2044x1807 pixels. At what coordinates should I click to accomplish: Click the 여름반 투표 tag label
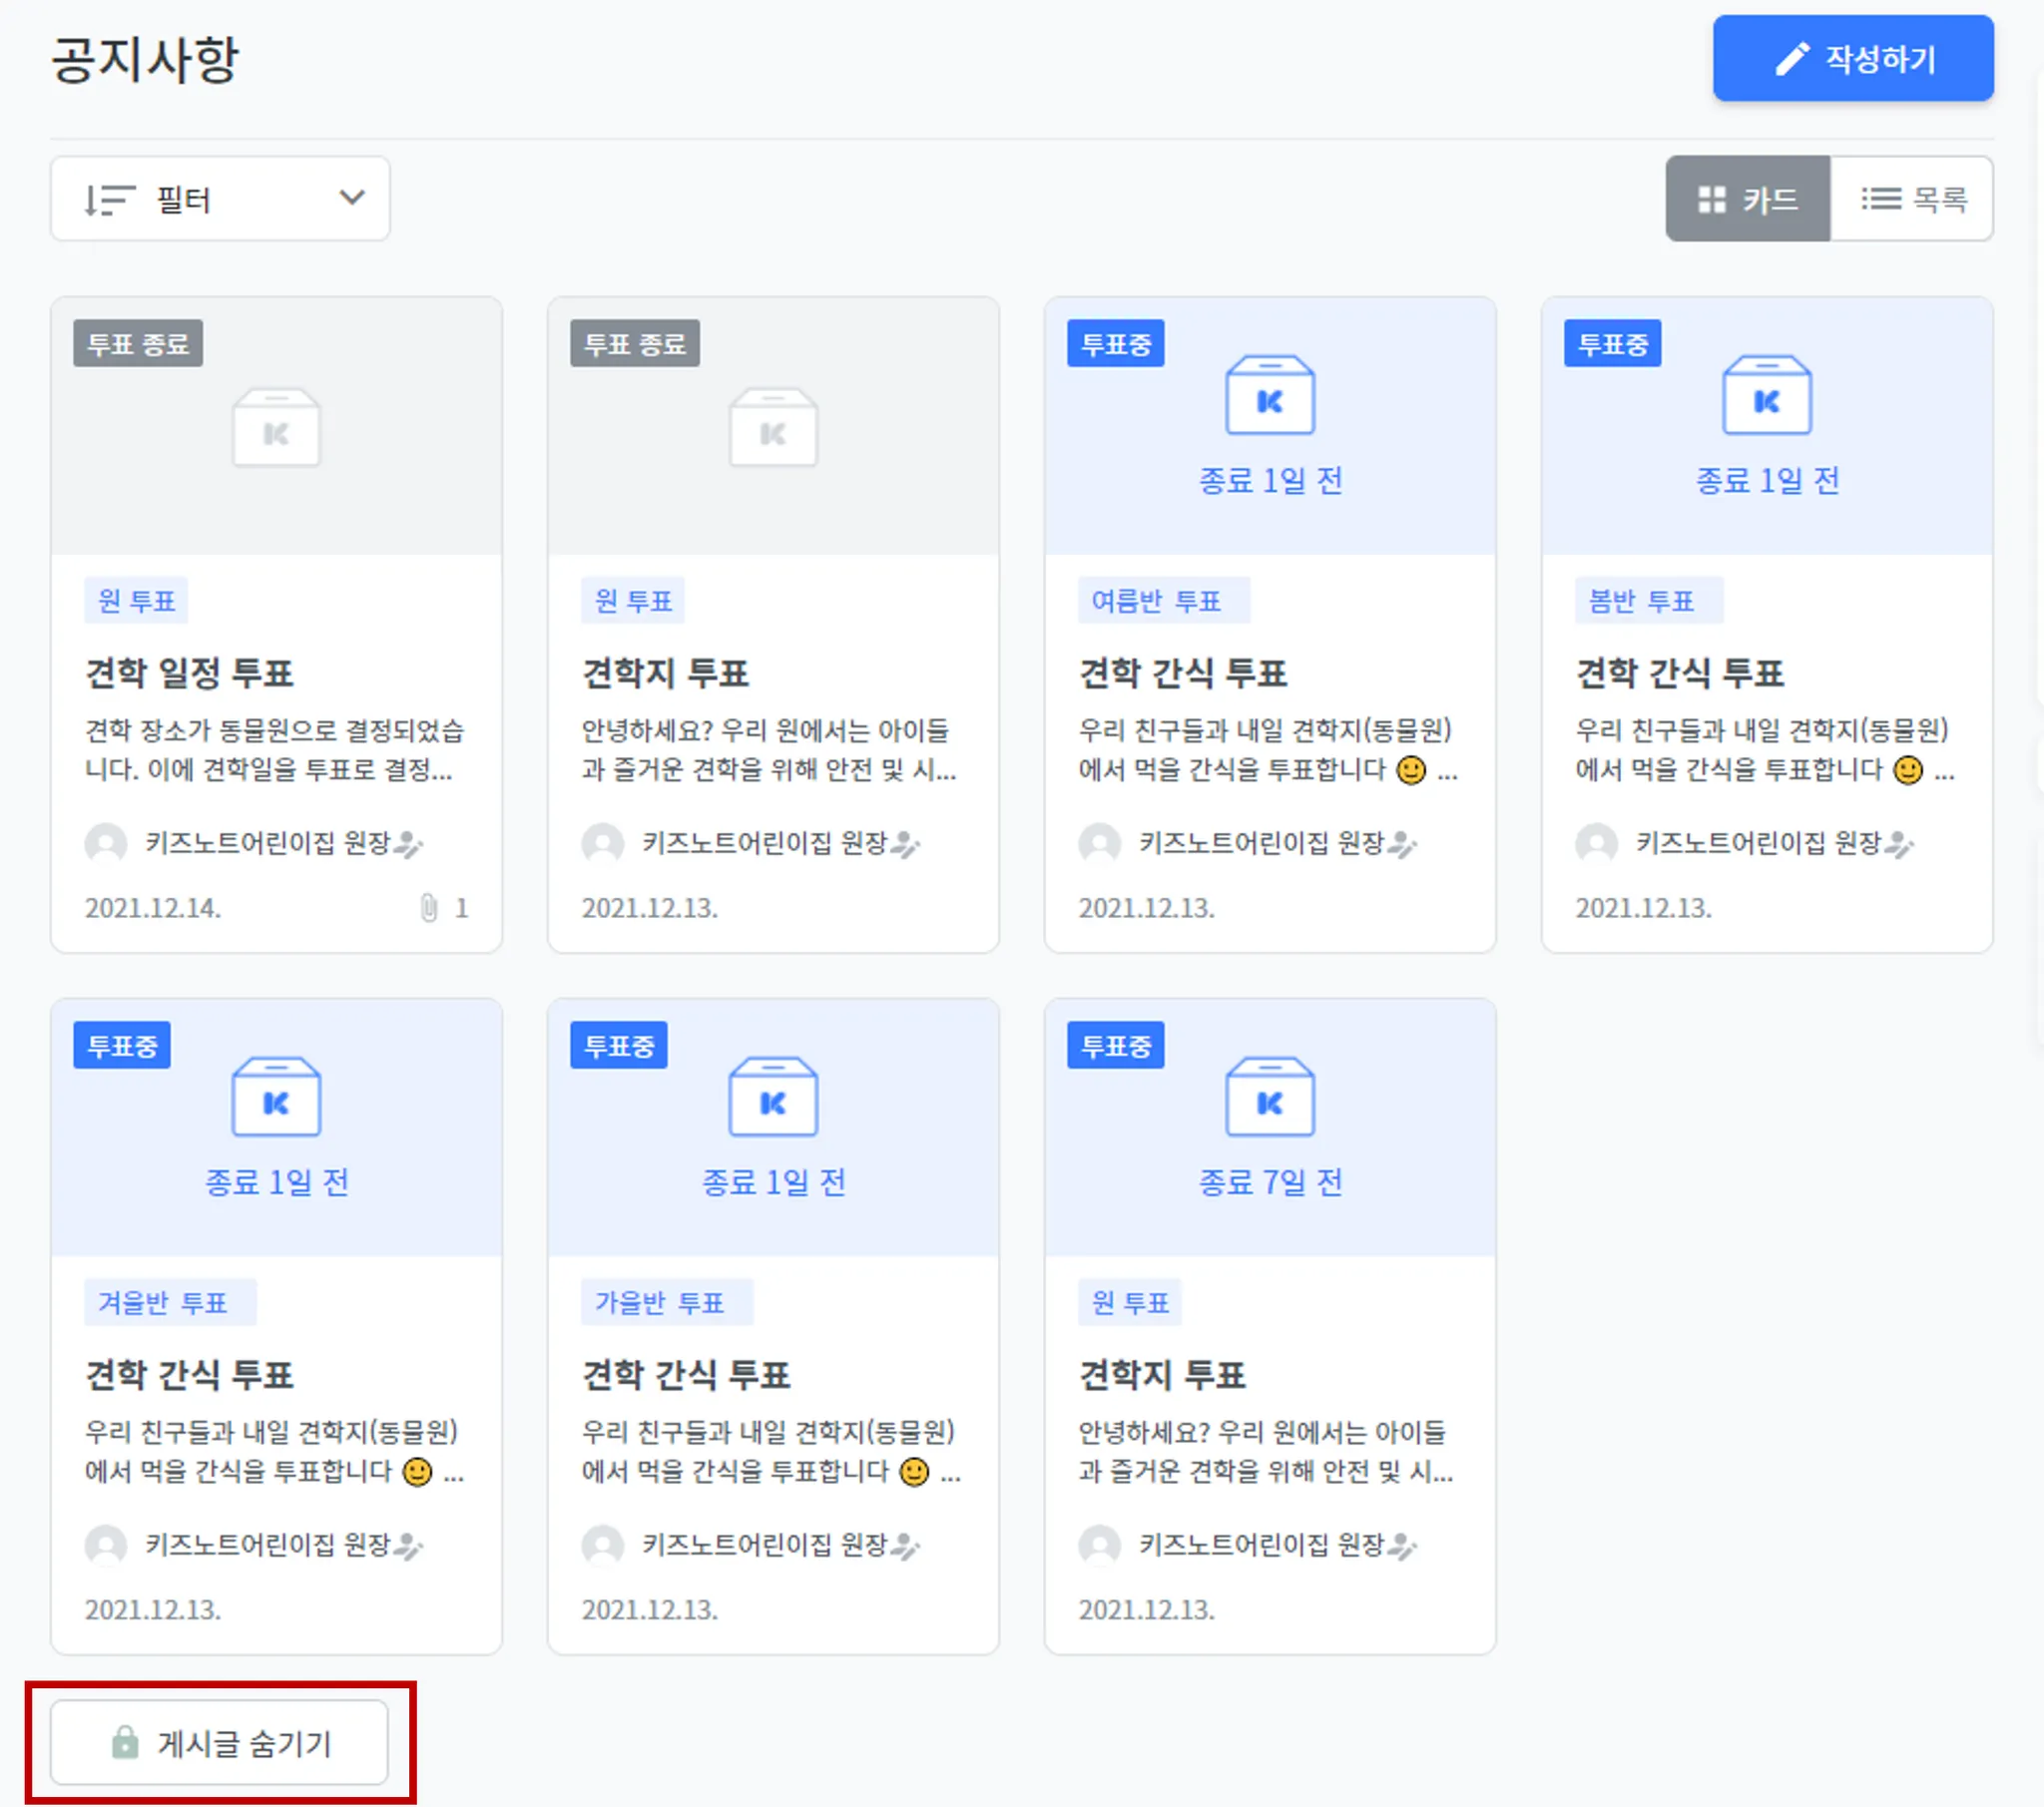click(1162, 601)
